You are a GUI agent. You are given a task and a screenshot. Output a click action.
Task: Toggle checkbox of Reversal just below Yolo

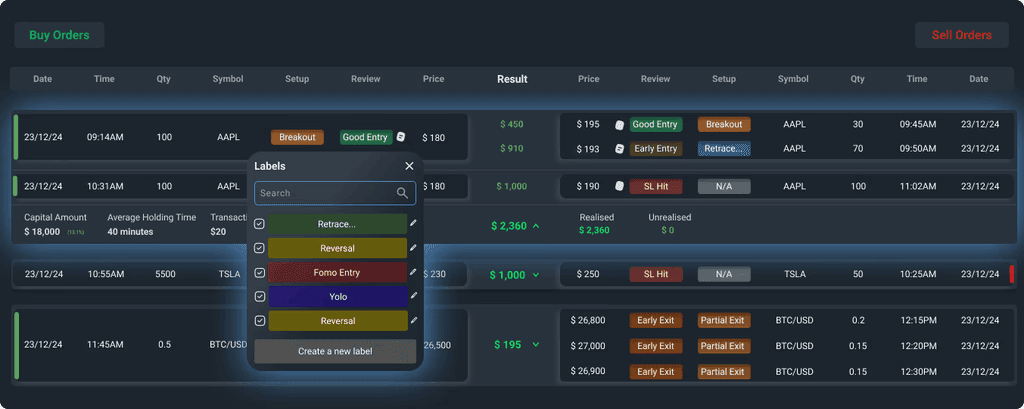coord(259,321)
